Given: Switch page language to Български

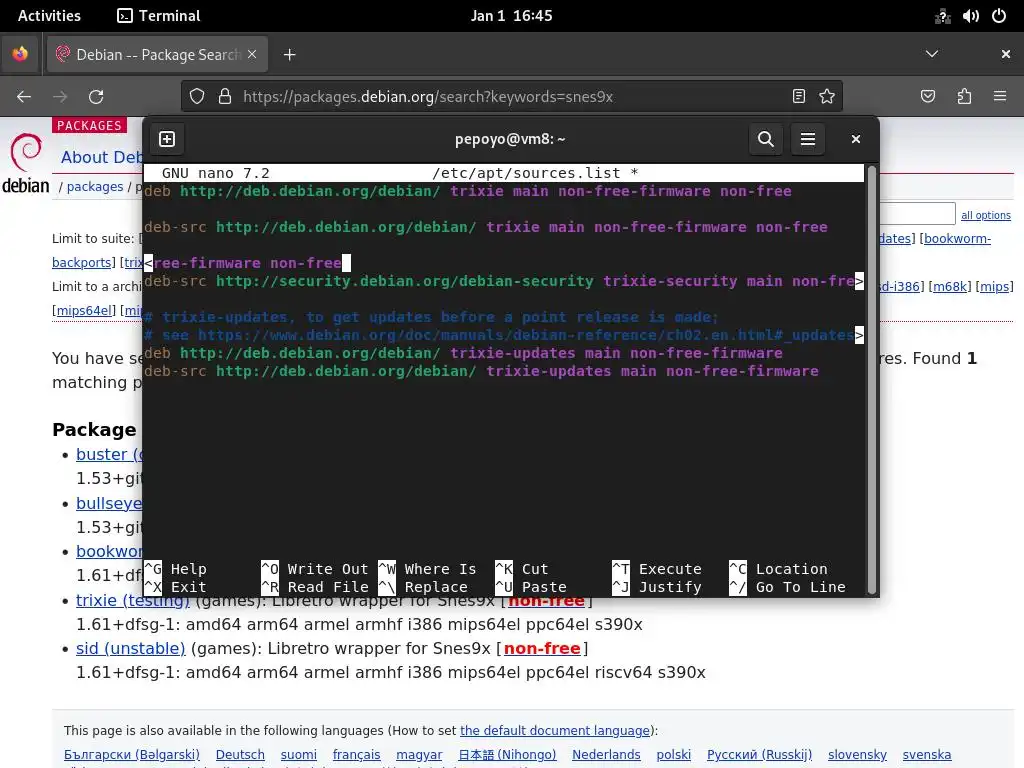Looking at the screenshot, I should 132,755.
